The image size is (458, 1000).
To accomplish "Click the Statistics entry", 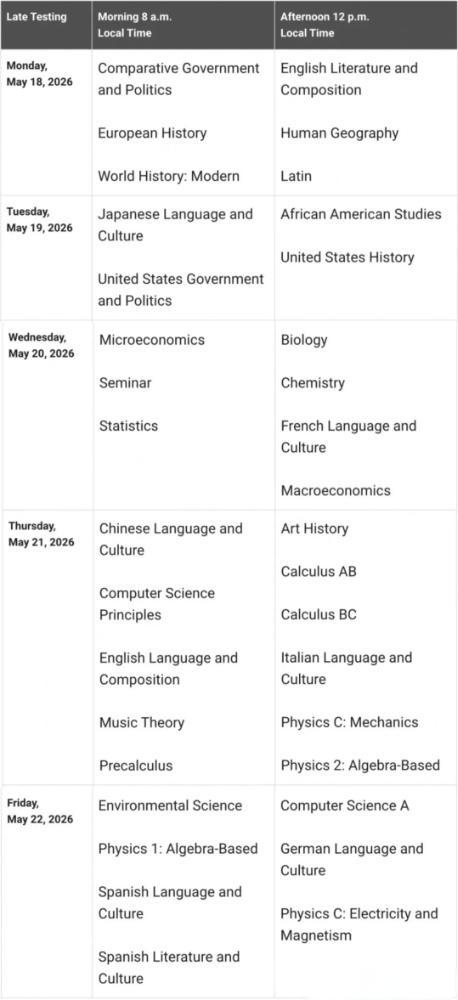I will [x=128, y=425].
